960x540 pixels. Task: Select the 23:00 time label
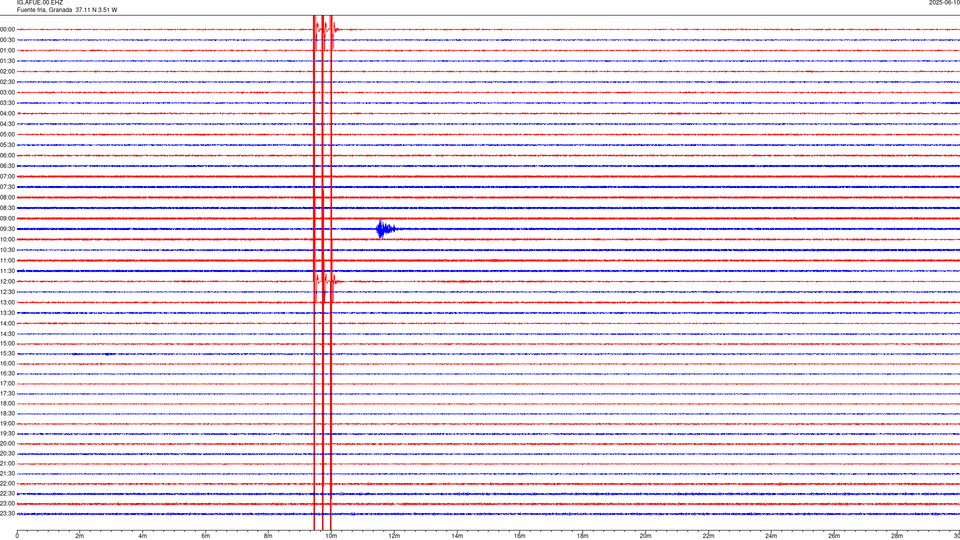(x=8, y=504)
